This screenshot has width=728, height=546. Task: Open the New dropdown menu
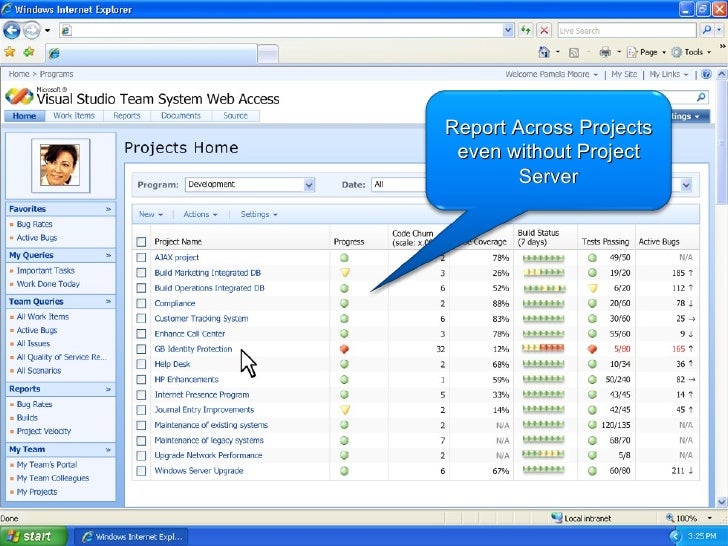151,214
